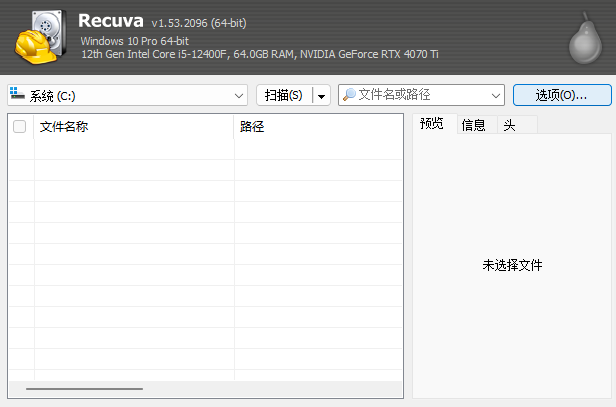Click the Recuva title text
616x407 pixels.
coord(111,21)
